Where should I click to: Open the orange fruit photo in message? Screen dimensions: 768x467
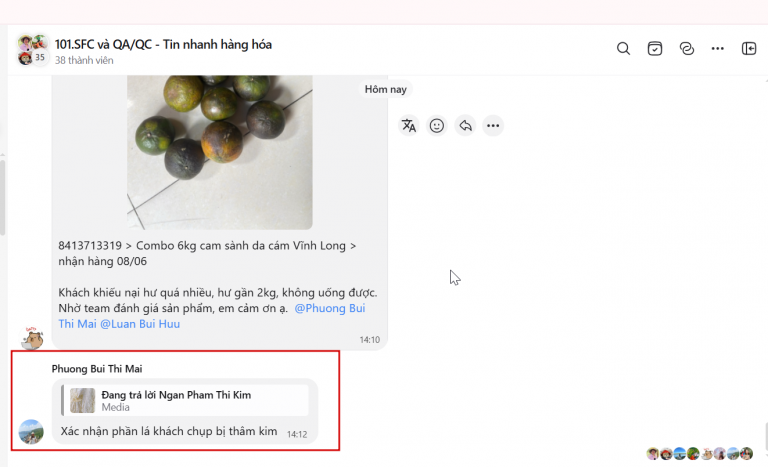[219, 152]
